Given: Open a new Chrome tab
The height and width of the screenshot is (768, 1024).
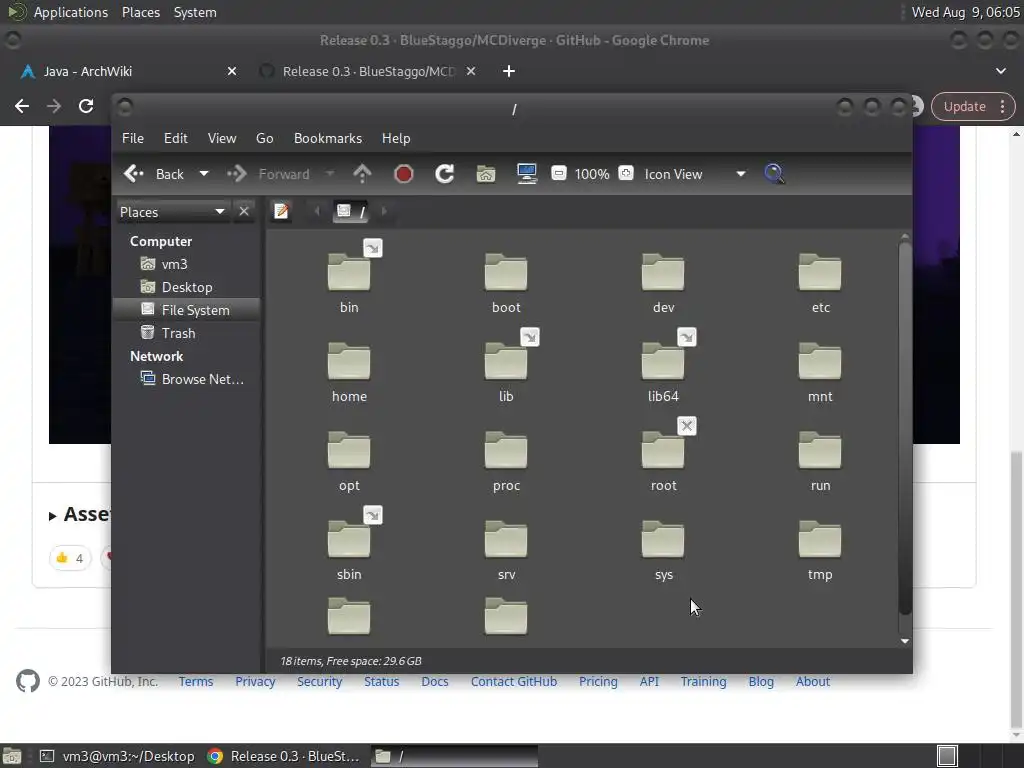Looking at the screenshot, I should tap(509, 71).
